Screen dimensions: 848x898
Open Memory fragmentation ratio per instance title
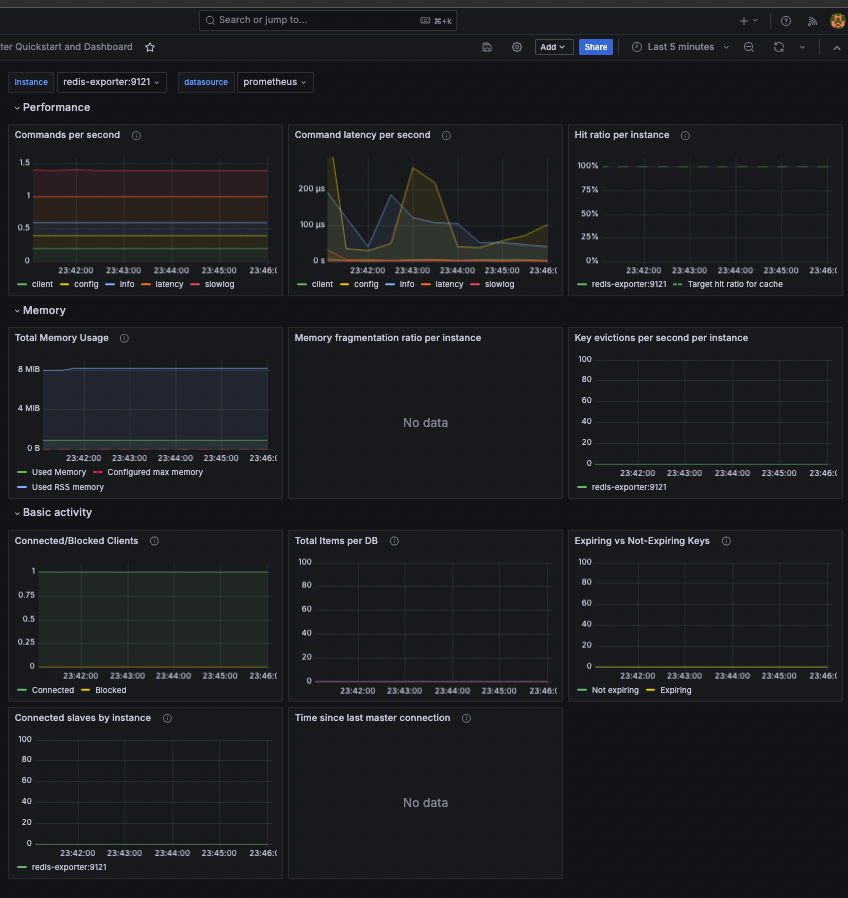(388, 338)
